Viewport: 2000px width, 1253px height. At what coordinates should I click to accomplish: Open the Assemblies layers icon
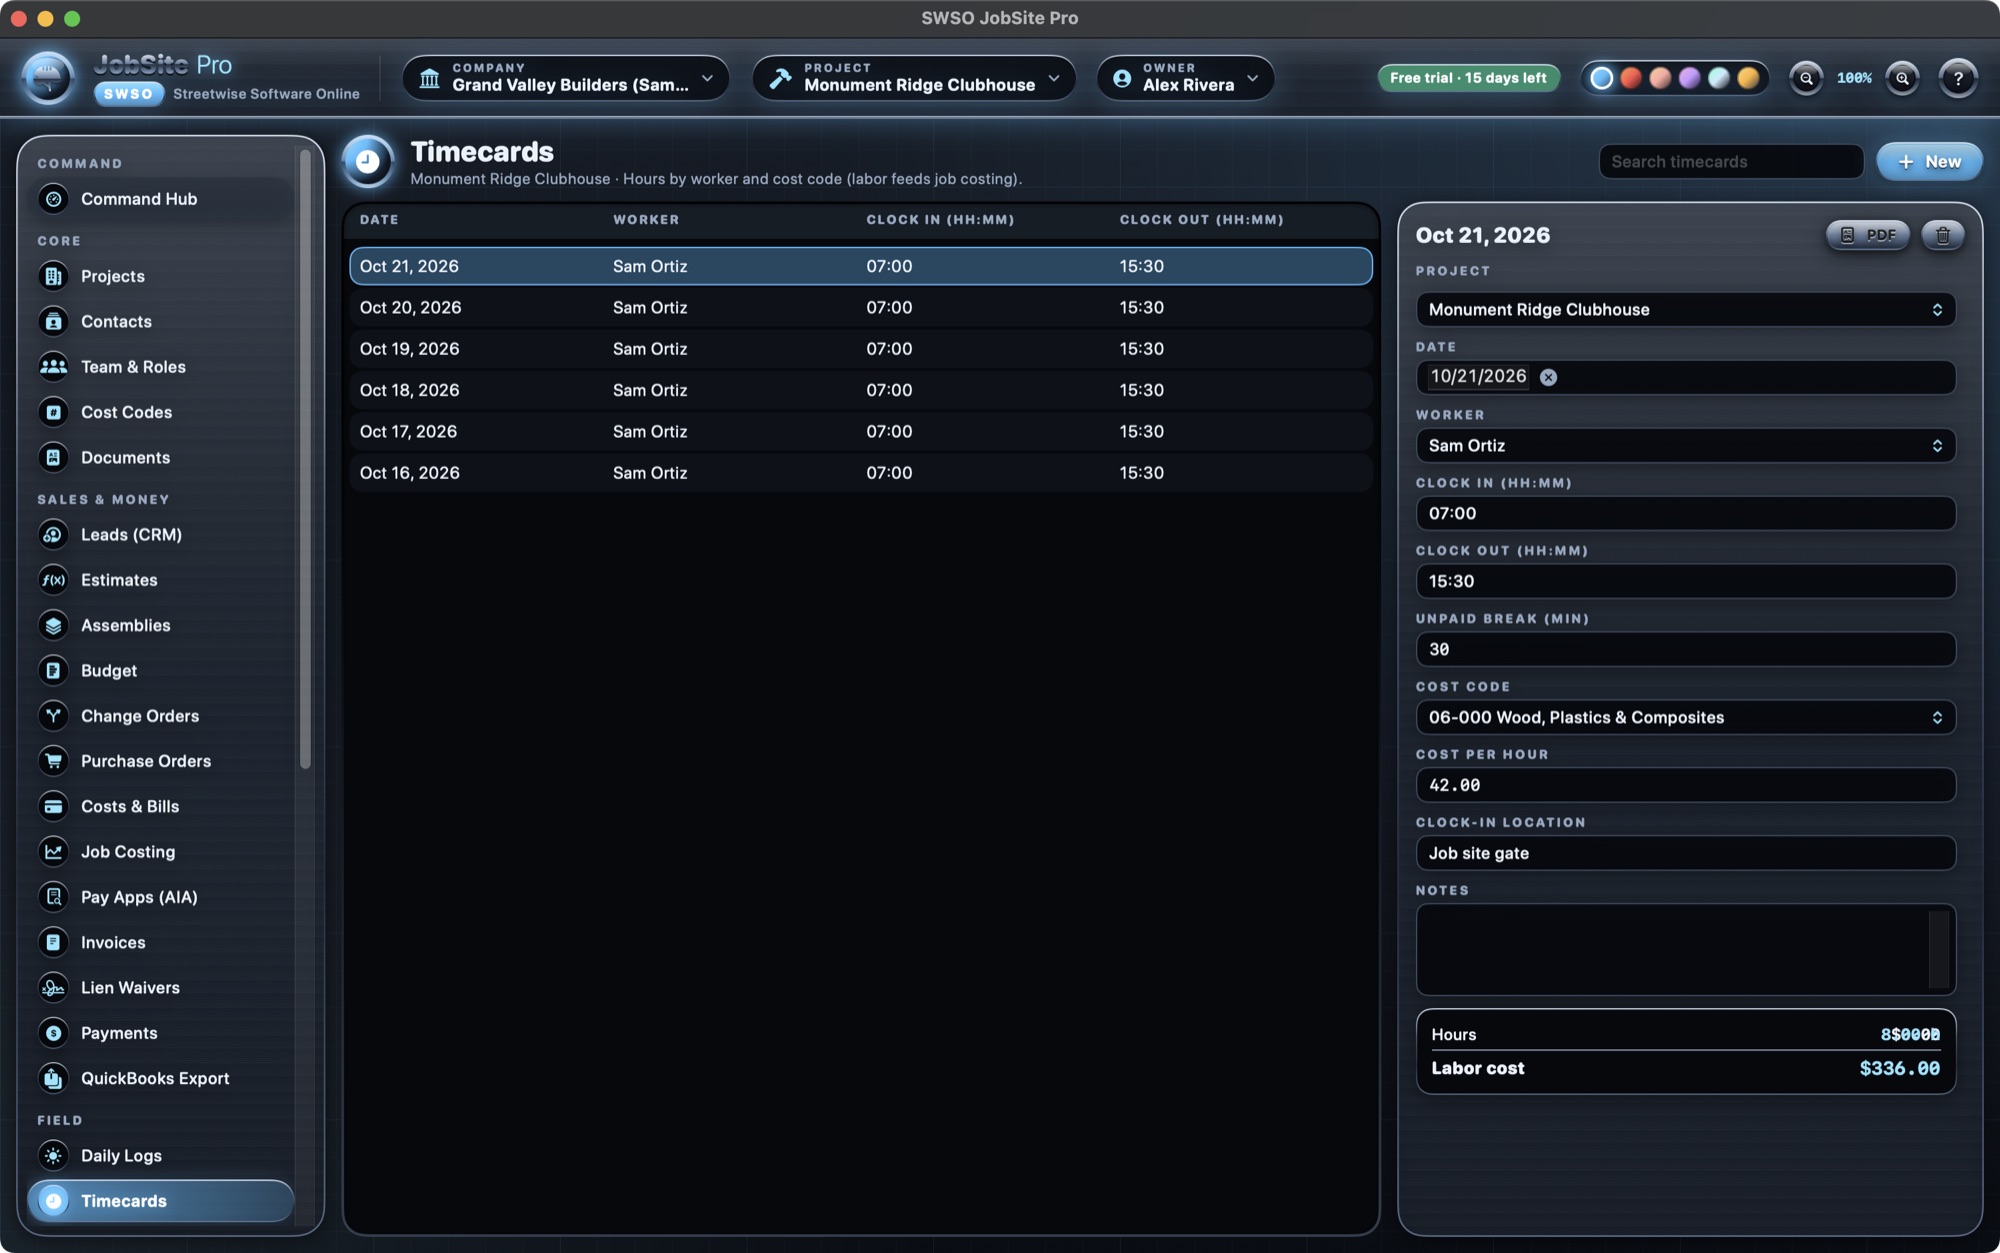pyautogui.click(x=54, y=625)
